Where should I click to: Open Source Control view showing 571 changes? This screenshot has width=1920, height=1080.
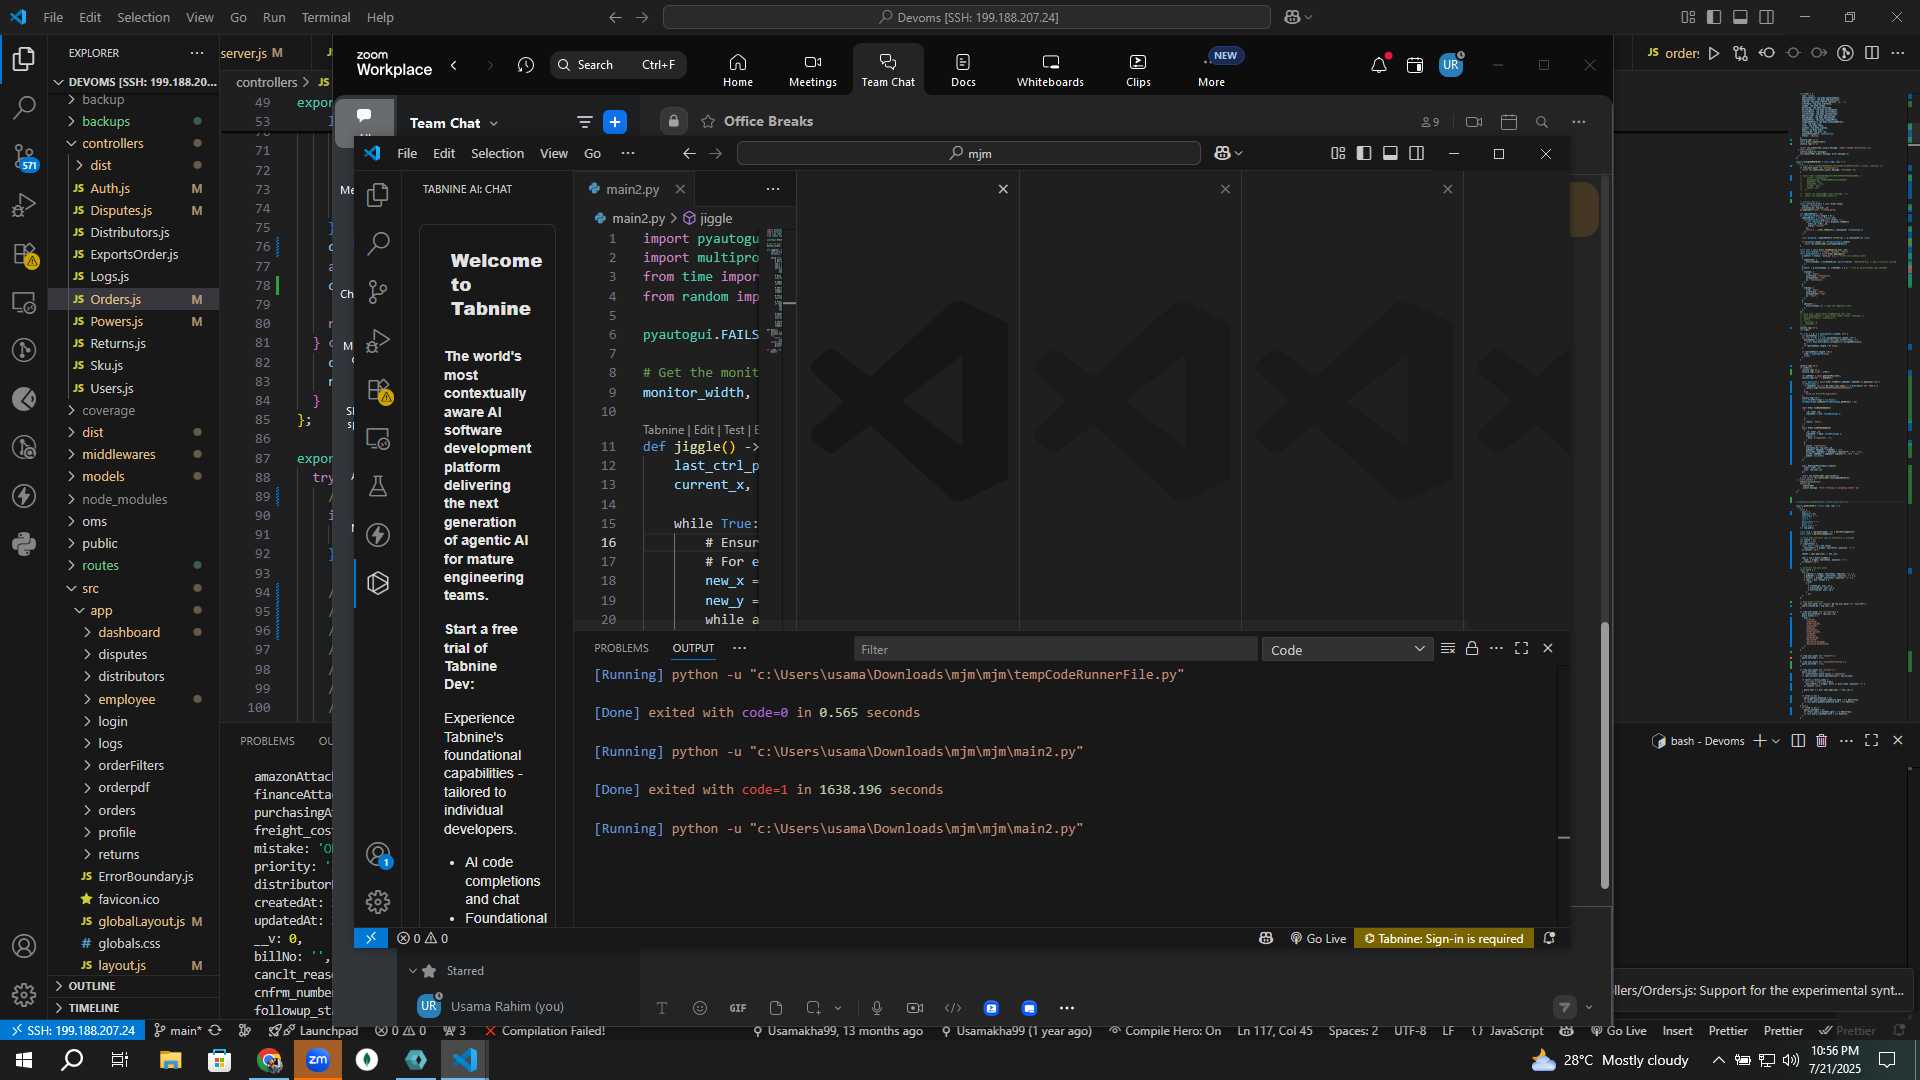coord(24,156)
